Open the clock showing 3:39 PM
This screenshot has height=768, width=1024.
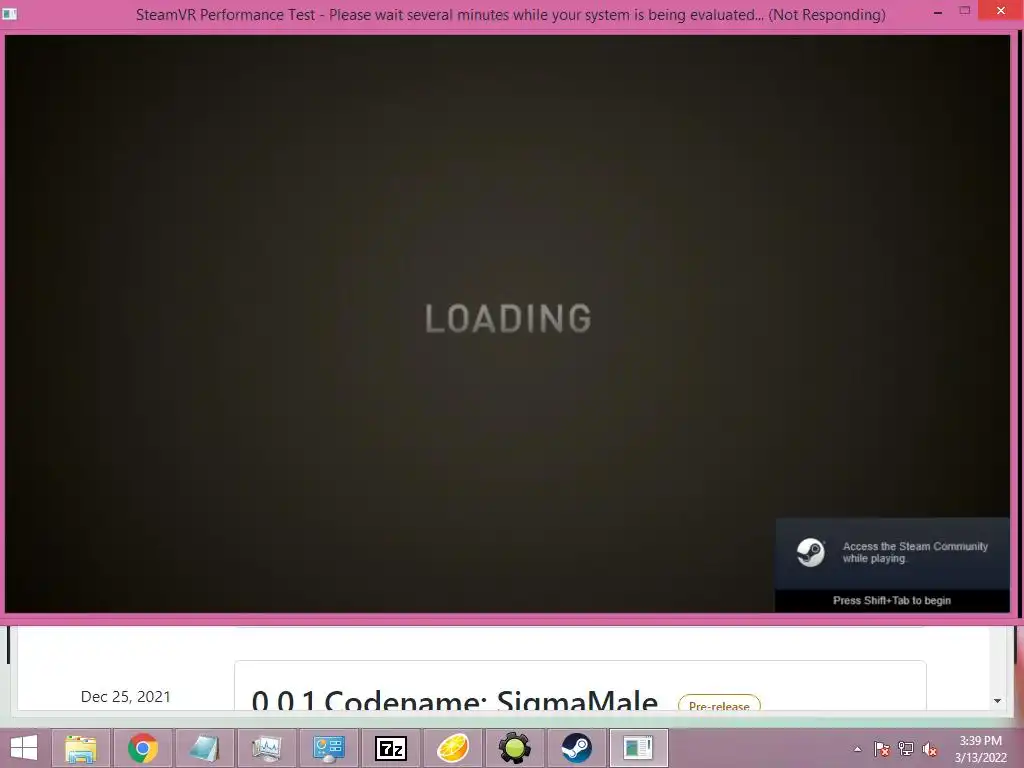pyautogui.click(x=980, y=749)
